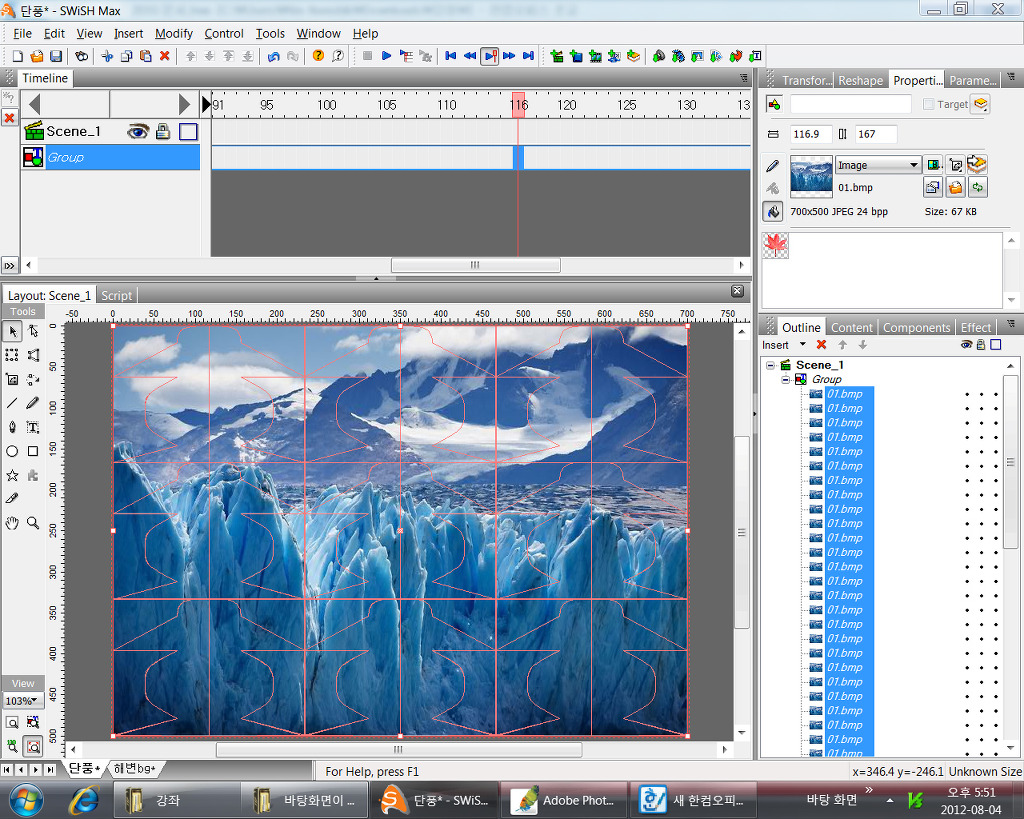Open the Modify menu
This screenshot has width=1024, height=819.
[174, 33]
